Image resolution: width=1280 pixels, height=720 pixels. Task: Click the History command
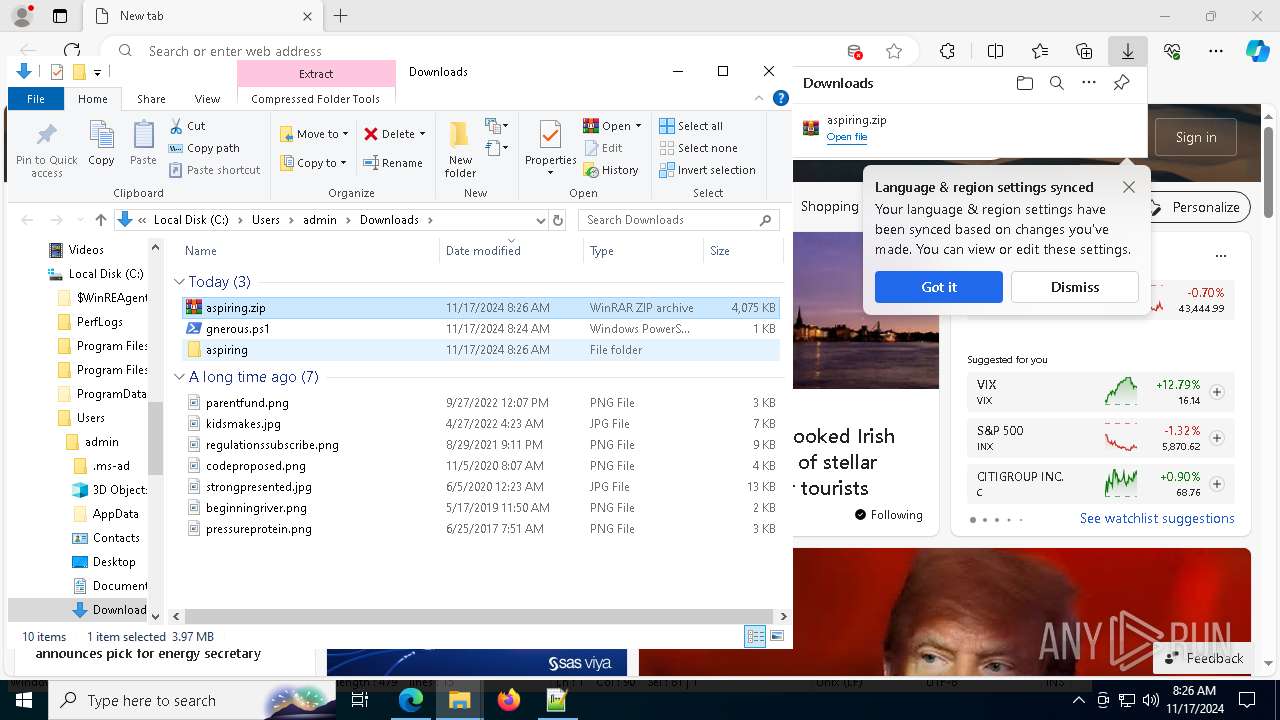(610, 170)
